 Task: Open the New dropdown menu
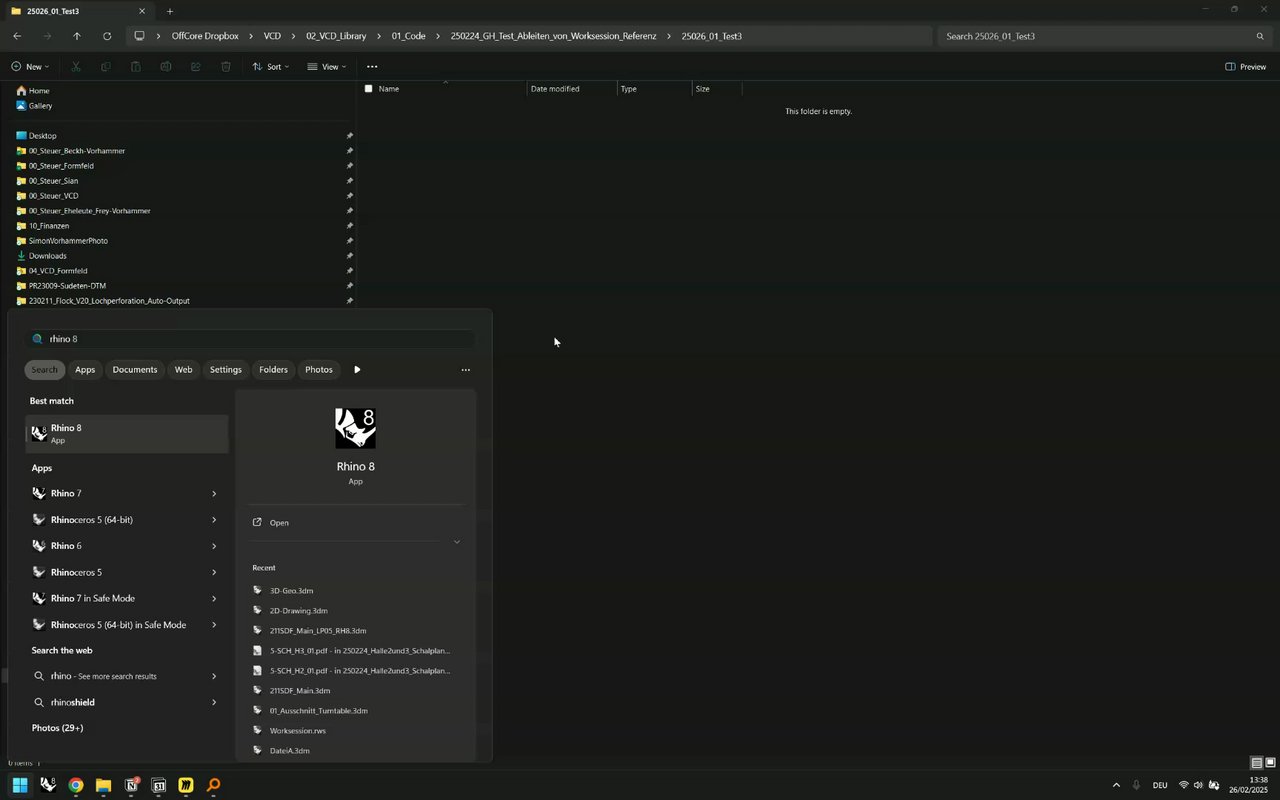pos(30,67)
